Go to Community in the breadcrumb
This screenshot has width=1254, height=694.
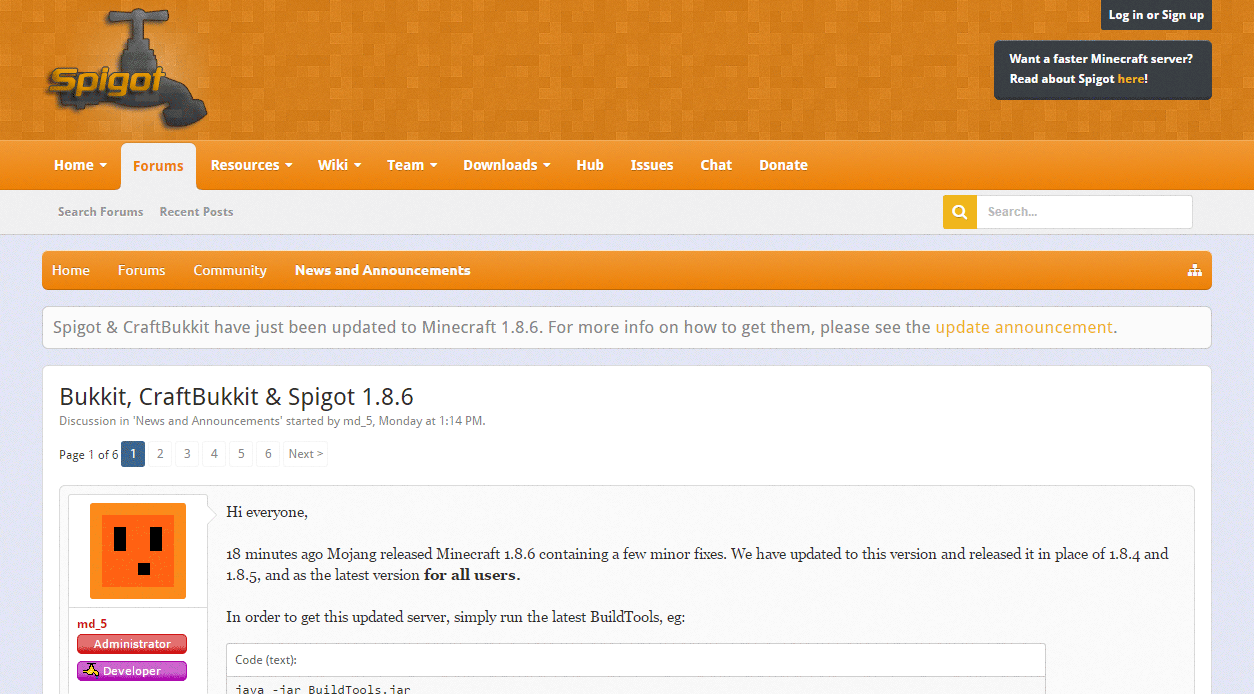[x=230, y=270]
